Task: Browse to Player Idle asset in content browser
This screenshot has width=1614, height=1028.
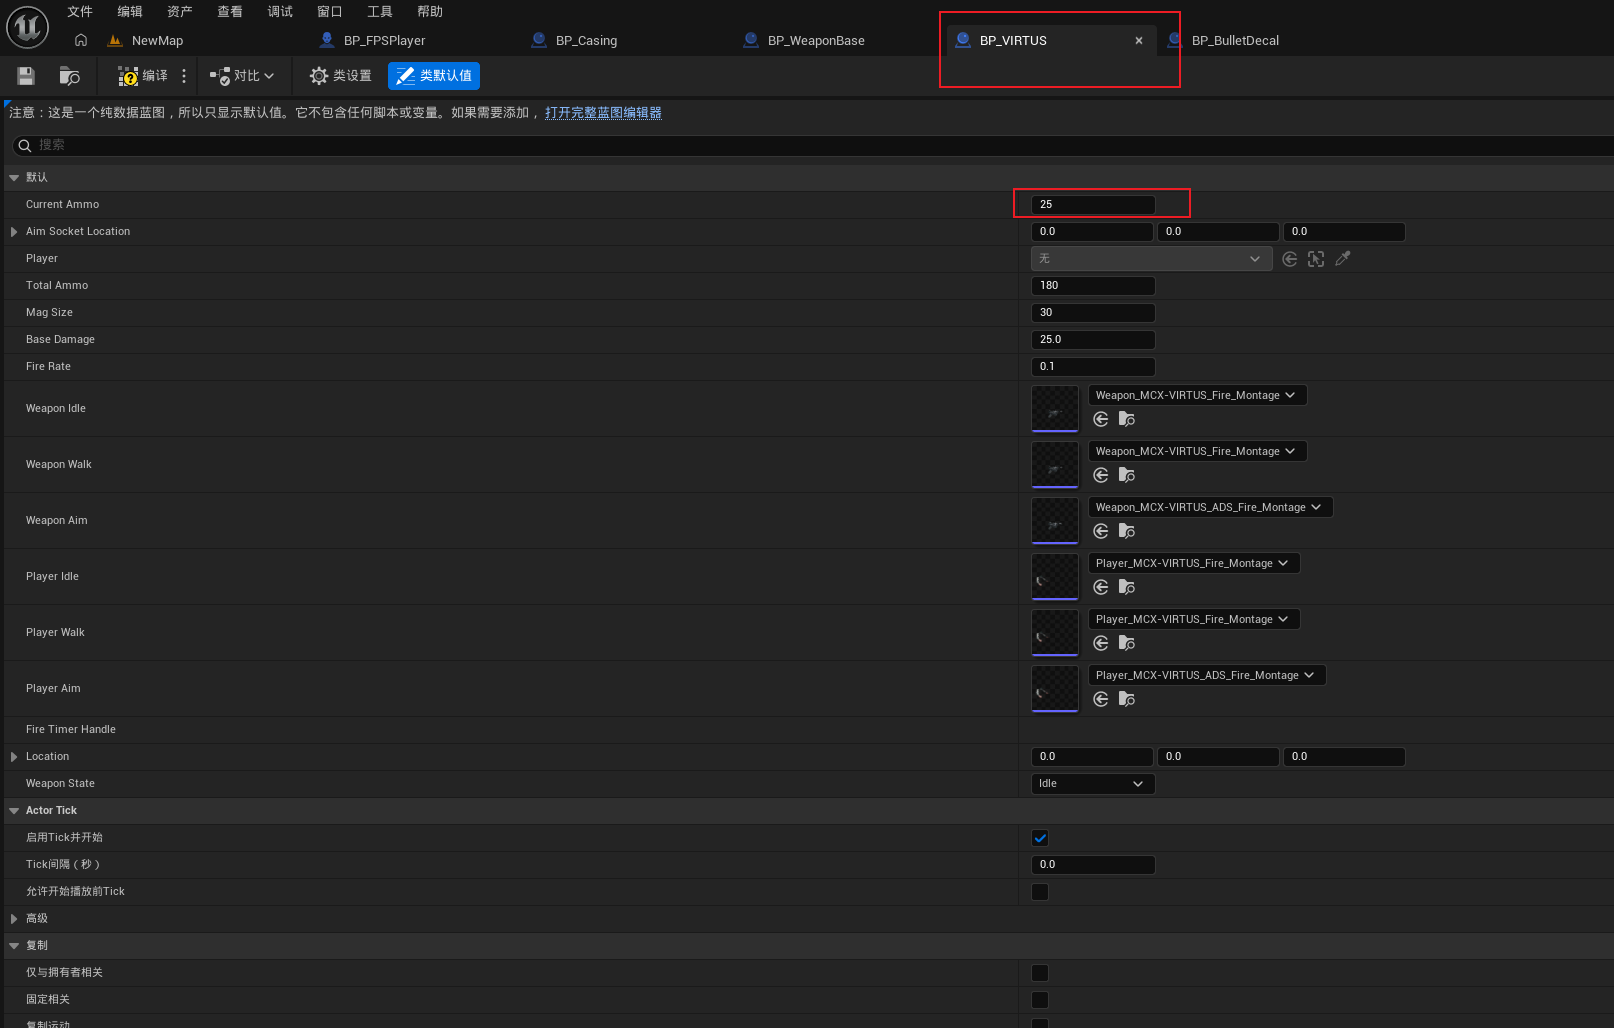Action: point(1127,587)
